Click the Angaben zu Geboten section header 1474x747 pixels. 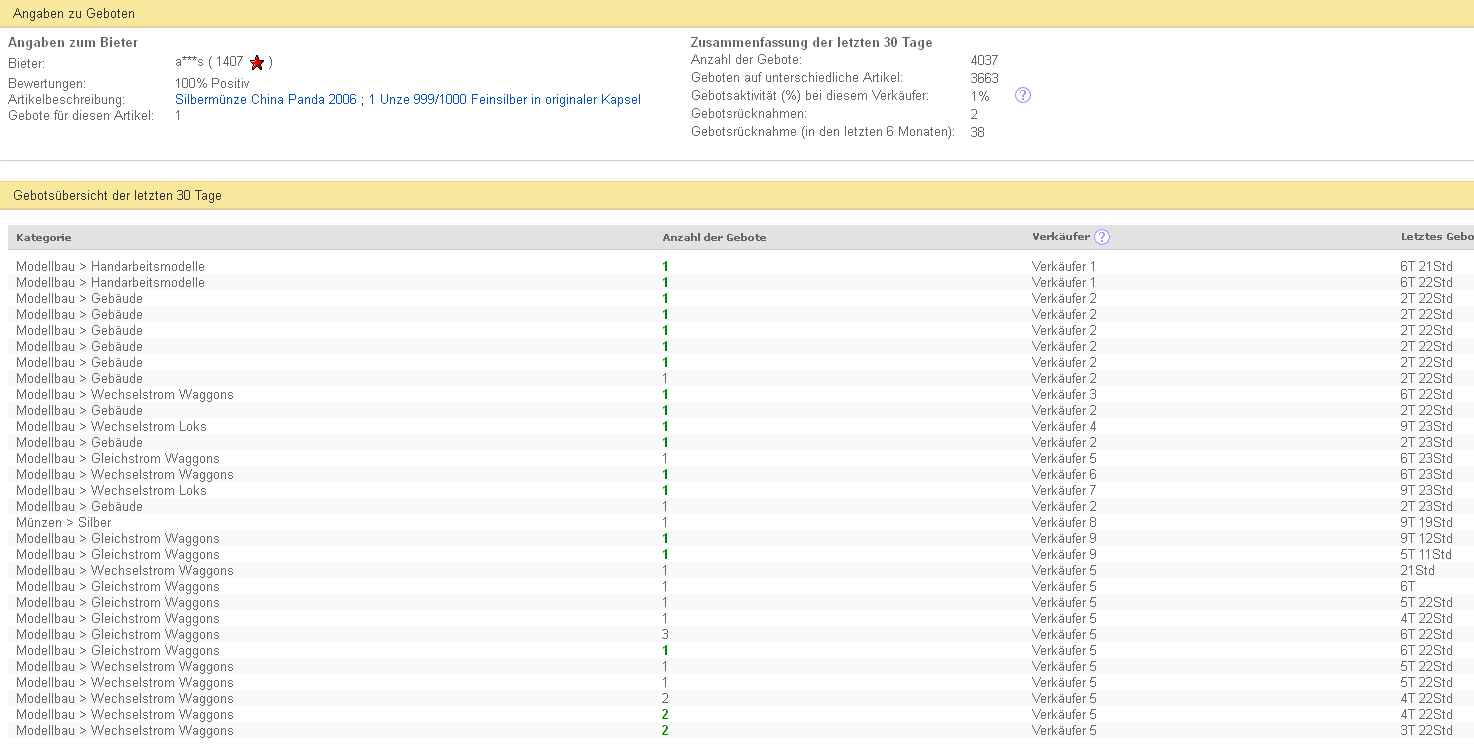(x=74, y=14)
